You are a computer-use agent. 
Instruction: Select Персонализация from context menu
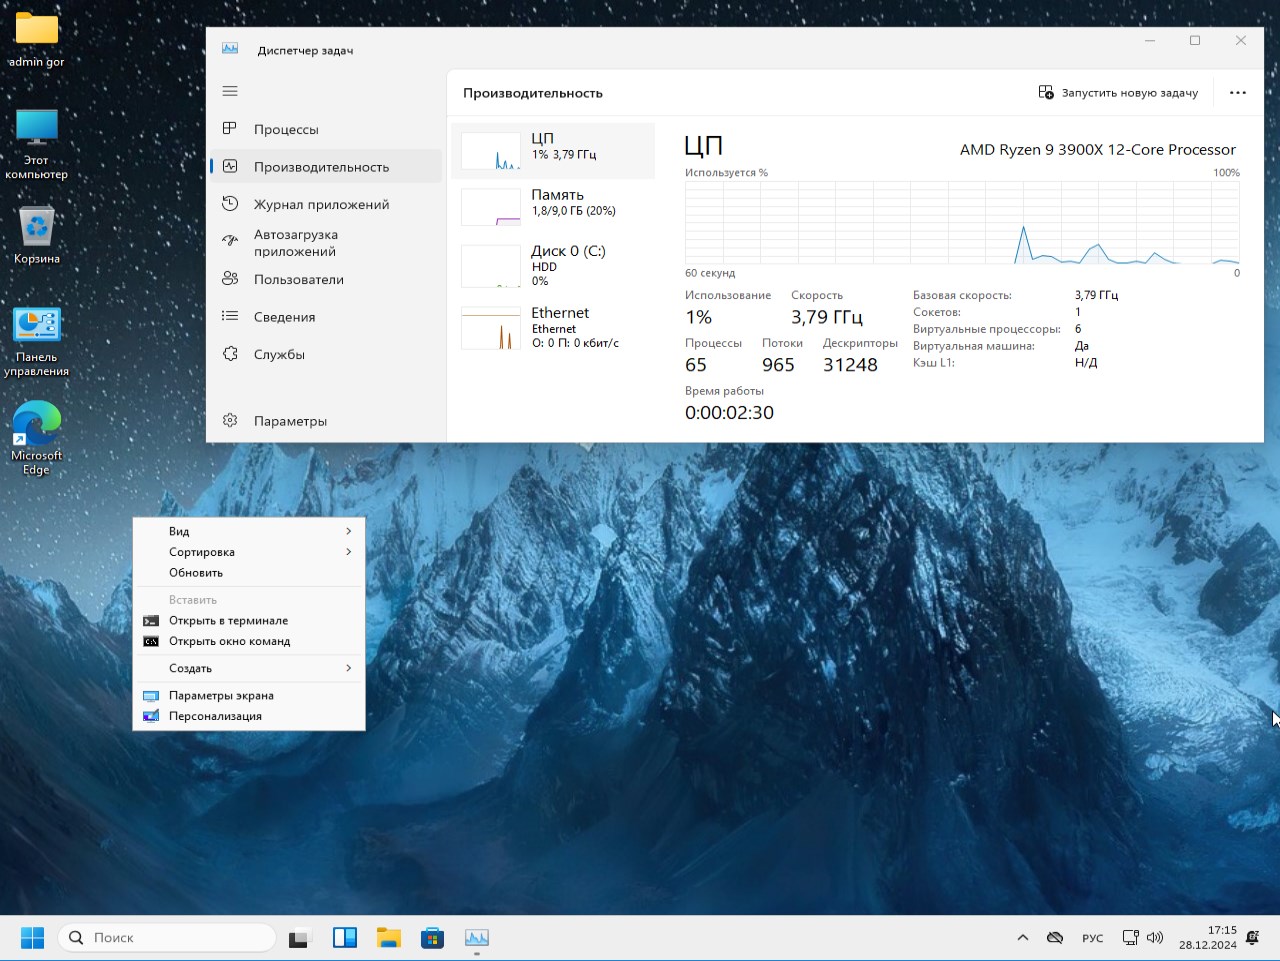point(215,716)
